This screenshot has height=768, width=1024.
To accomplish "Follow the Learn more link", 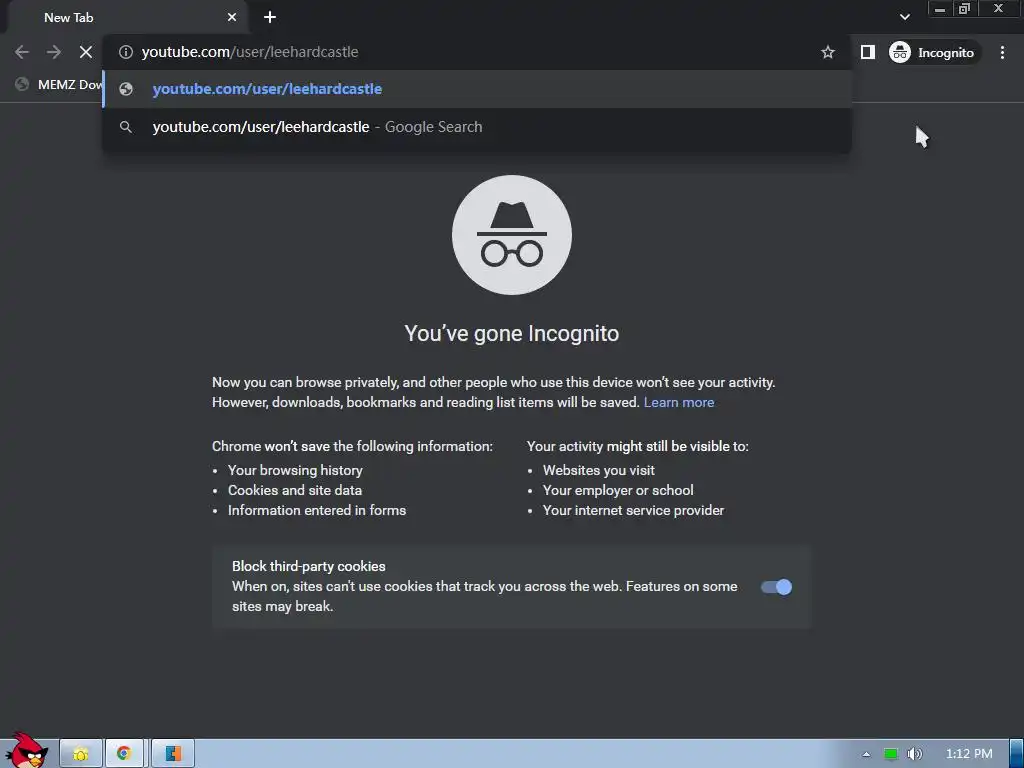I will click(679, 402).
